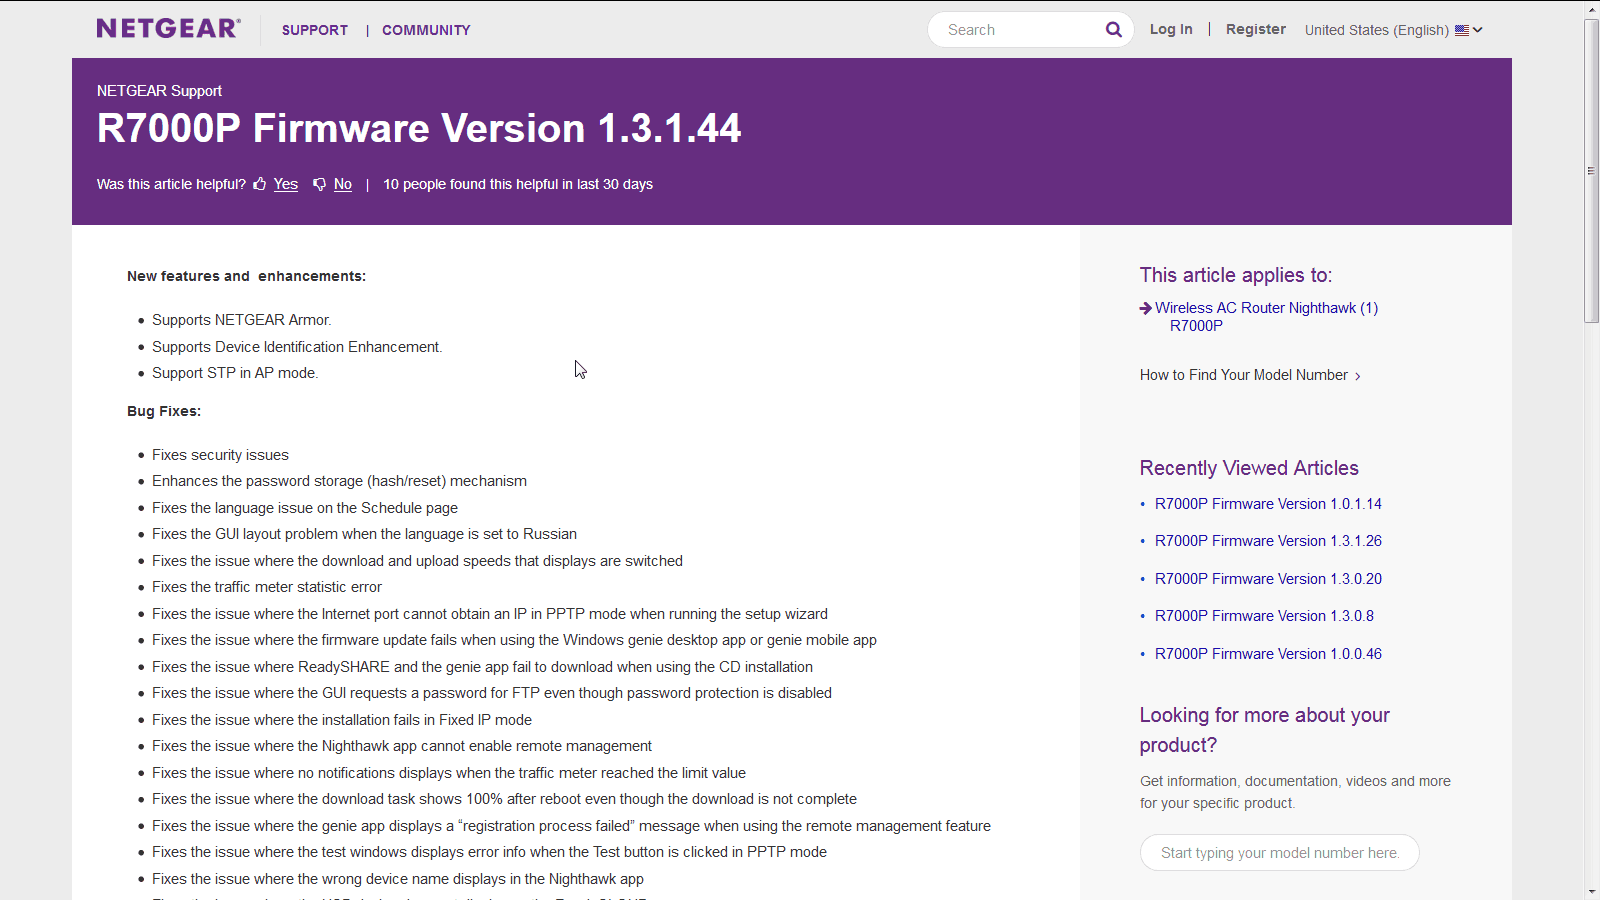This screenshot has width=1600, height=900.
Task: Click 'Fixes the traffic meter statistic error' bullet
Action: [267, 587]
